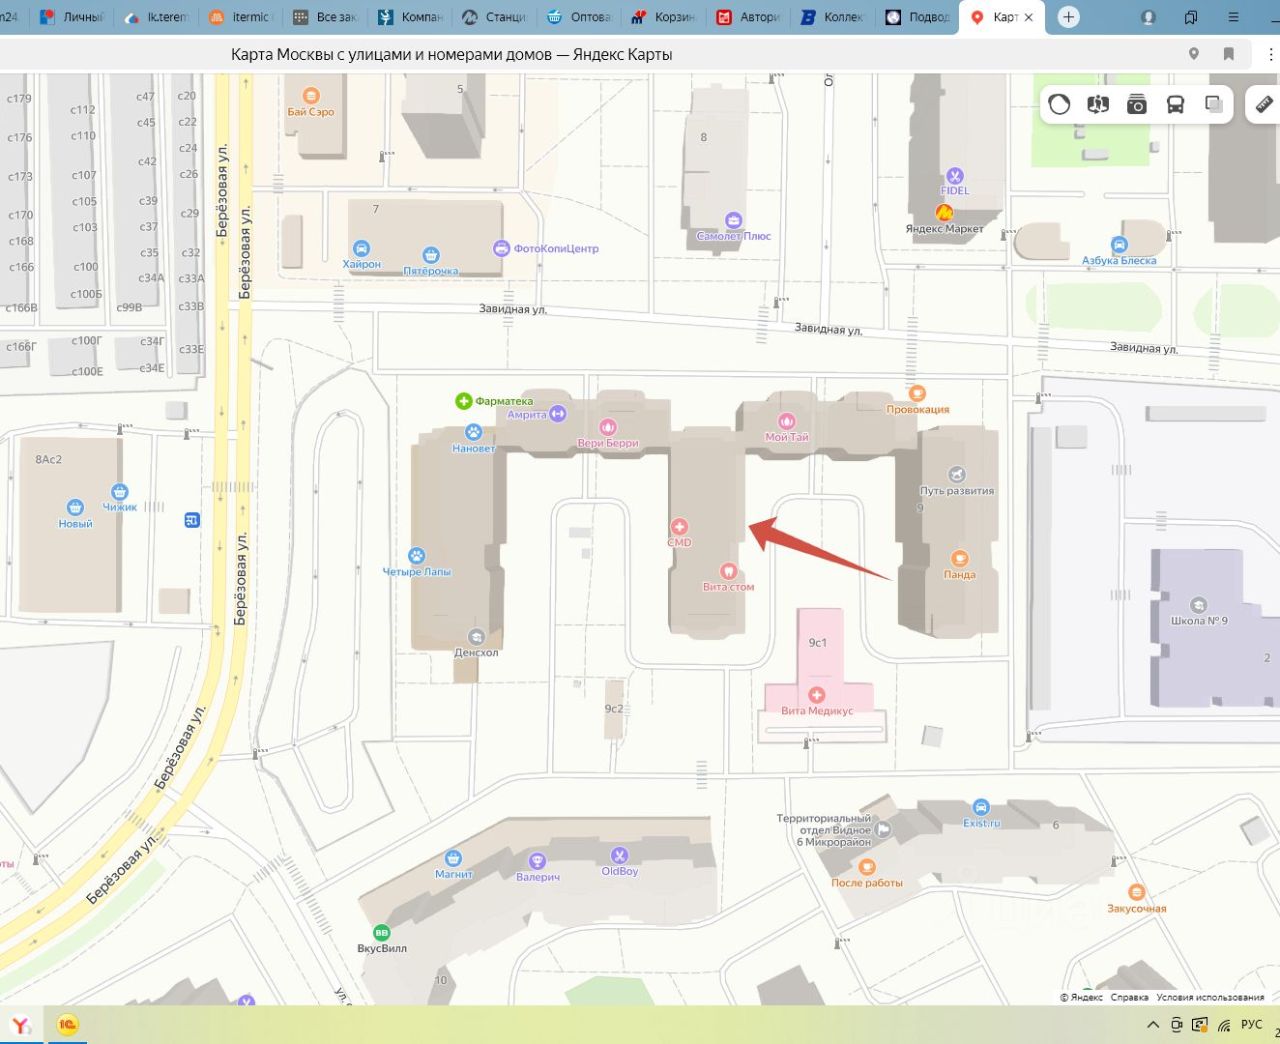Open the location permission pin in the address bar
The height and width of the screenshot is (1044, 1280).
(1194, 54)
